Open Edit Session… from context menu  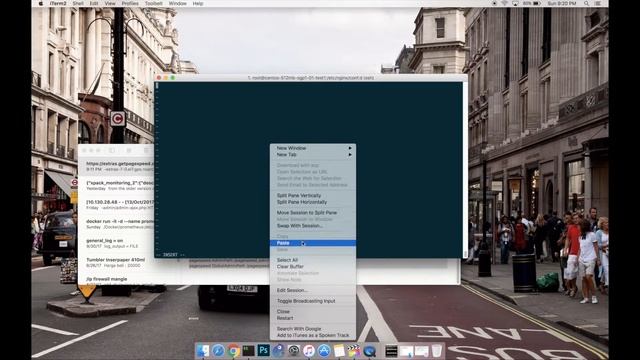pos(313,290)
